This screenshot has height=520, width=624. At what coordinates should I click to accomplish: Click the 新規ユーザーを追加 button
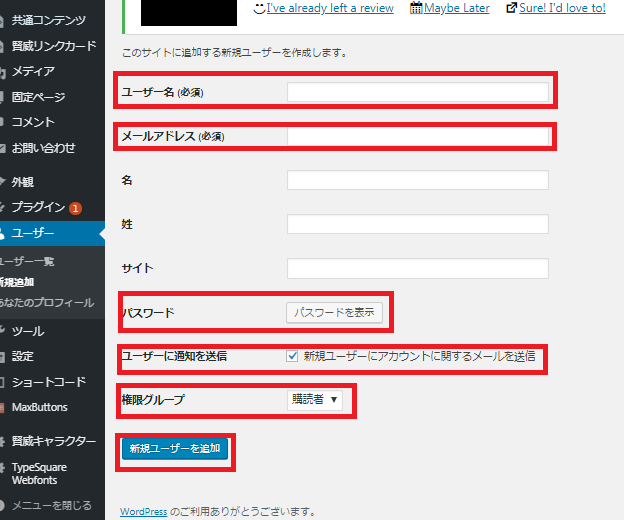pyautogui.click(x=175, y=449)
